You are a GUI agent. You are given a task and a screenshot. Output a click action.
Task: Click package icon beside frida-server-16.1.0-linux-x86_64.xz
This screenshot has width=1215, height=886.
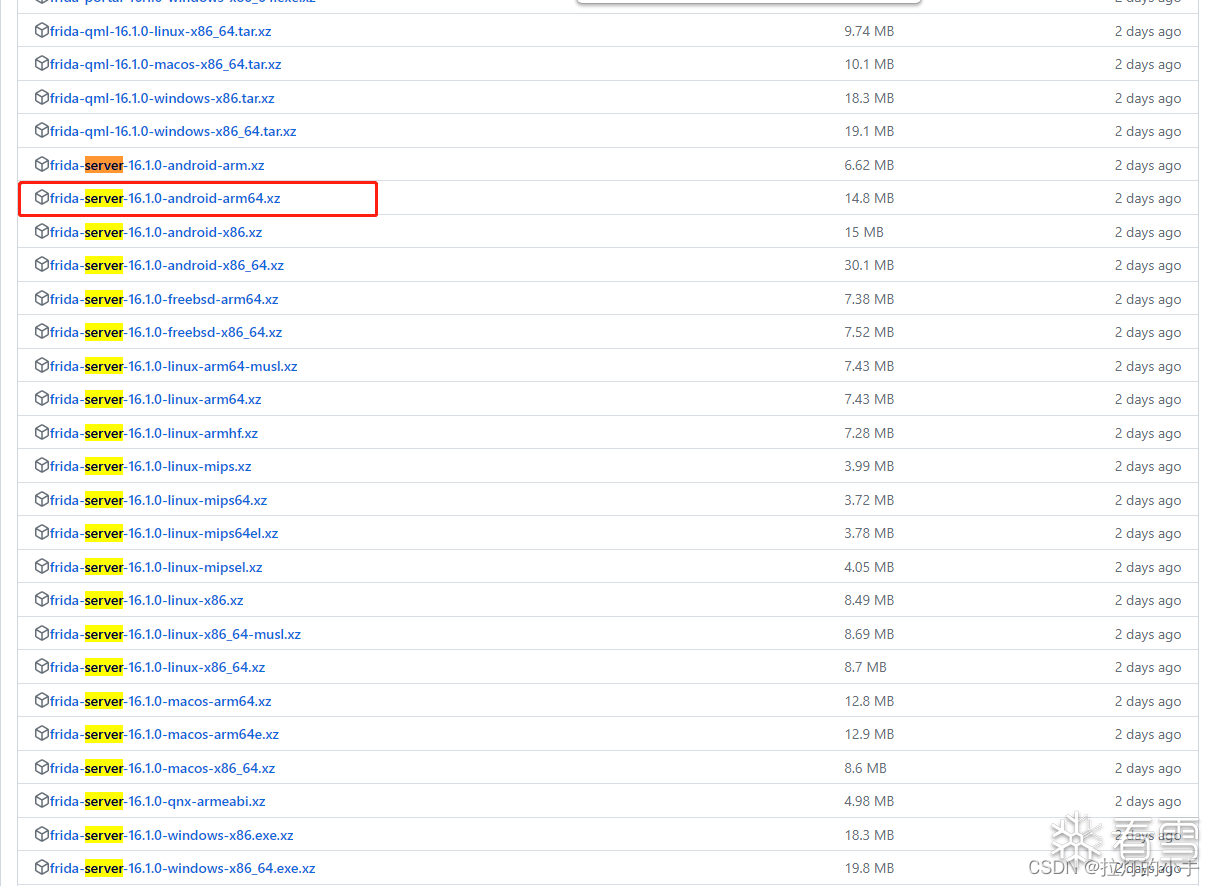(x=42, y=667)
